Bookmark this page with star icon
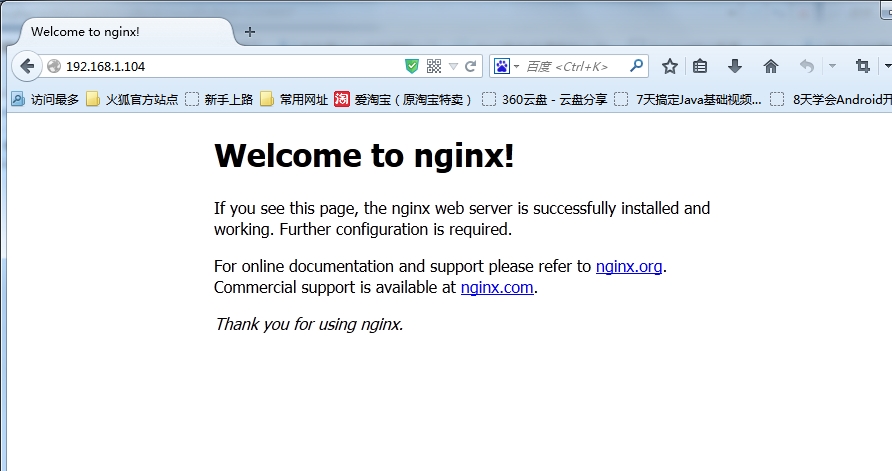Viewport: 892px width, 471px height. tap(670, 67)
